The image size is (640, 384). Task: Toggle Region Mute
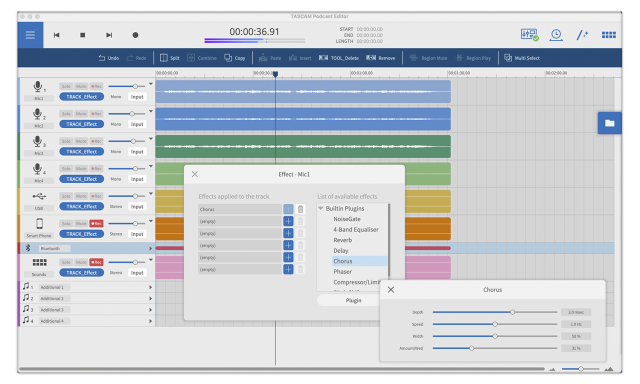[x=428, y=58]
